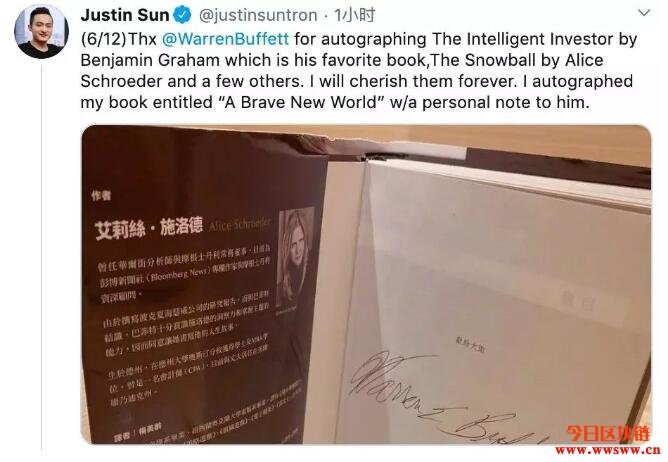
Task: Click the blue verified badge
Action: coord(184,16)
